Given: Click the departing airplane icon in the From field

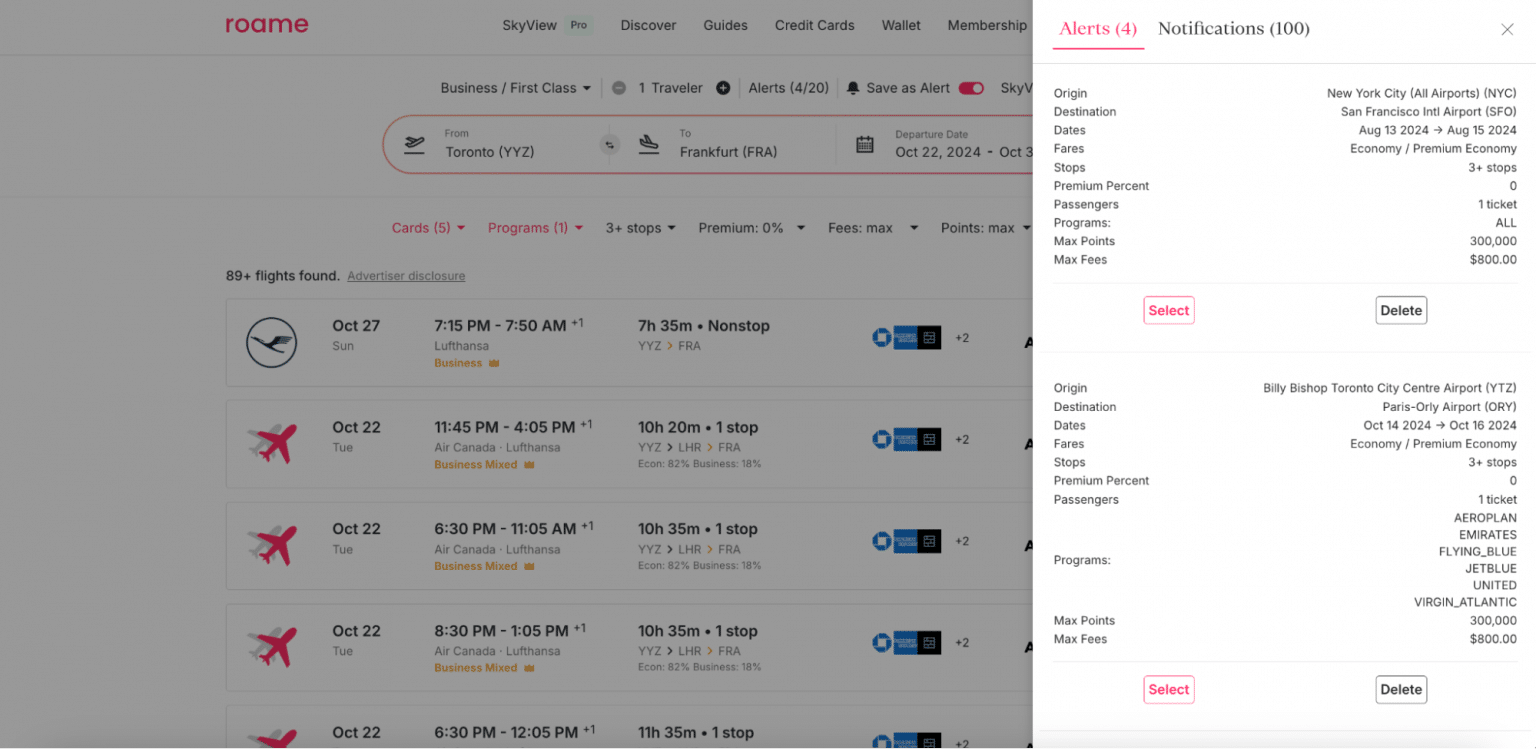Looking at the screenshot, I should coord(414,144).
